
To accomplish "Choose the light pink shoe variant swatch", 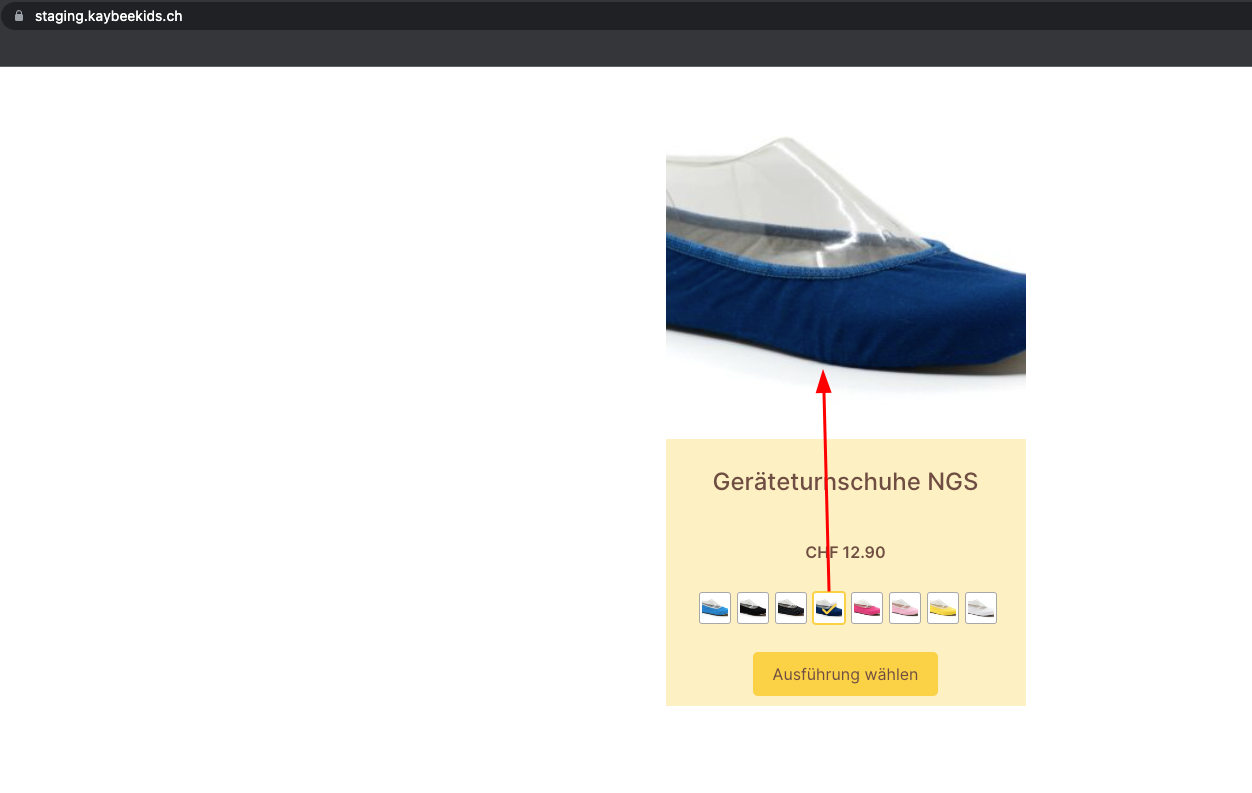I will tap(905, 608).
